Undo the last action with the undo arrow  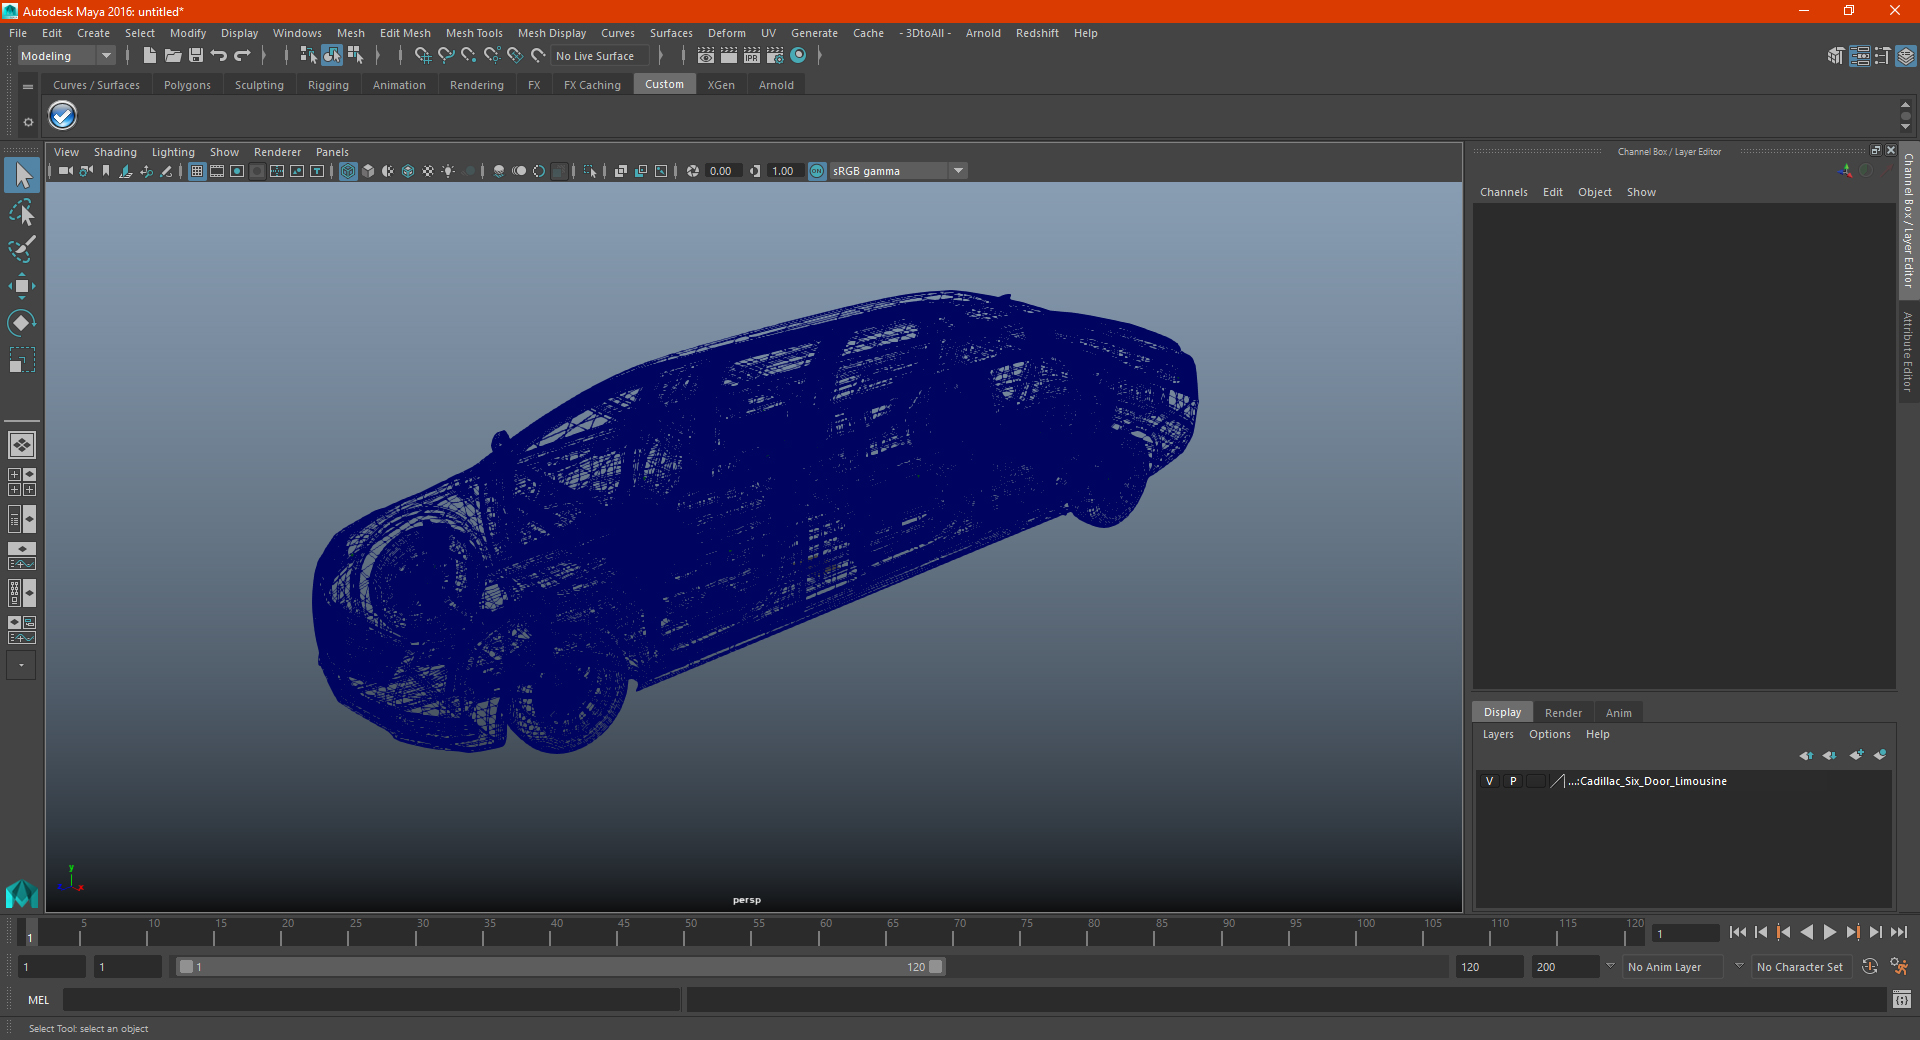pos(218,56)
